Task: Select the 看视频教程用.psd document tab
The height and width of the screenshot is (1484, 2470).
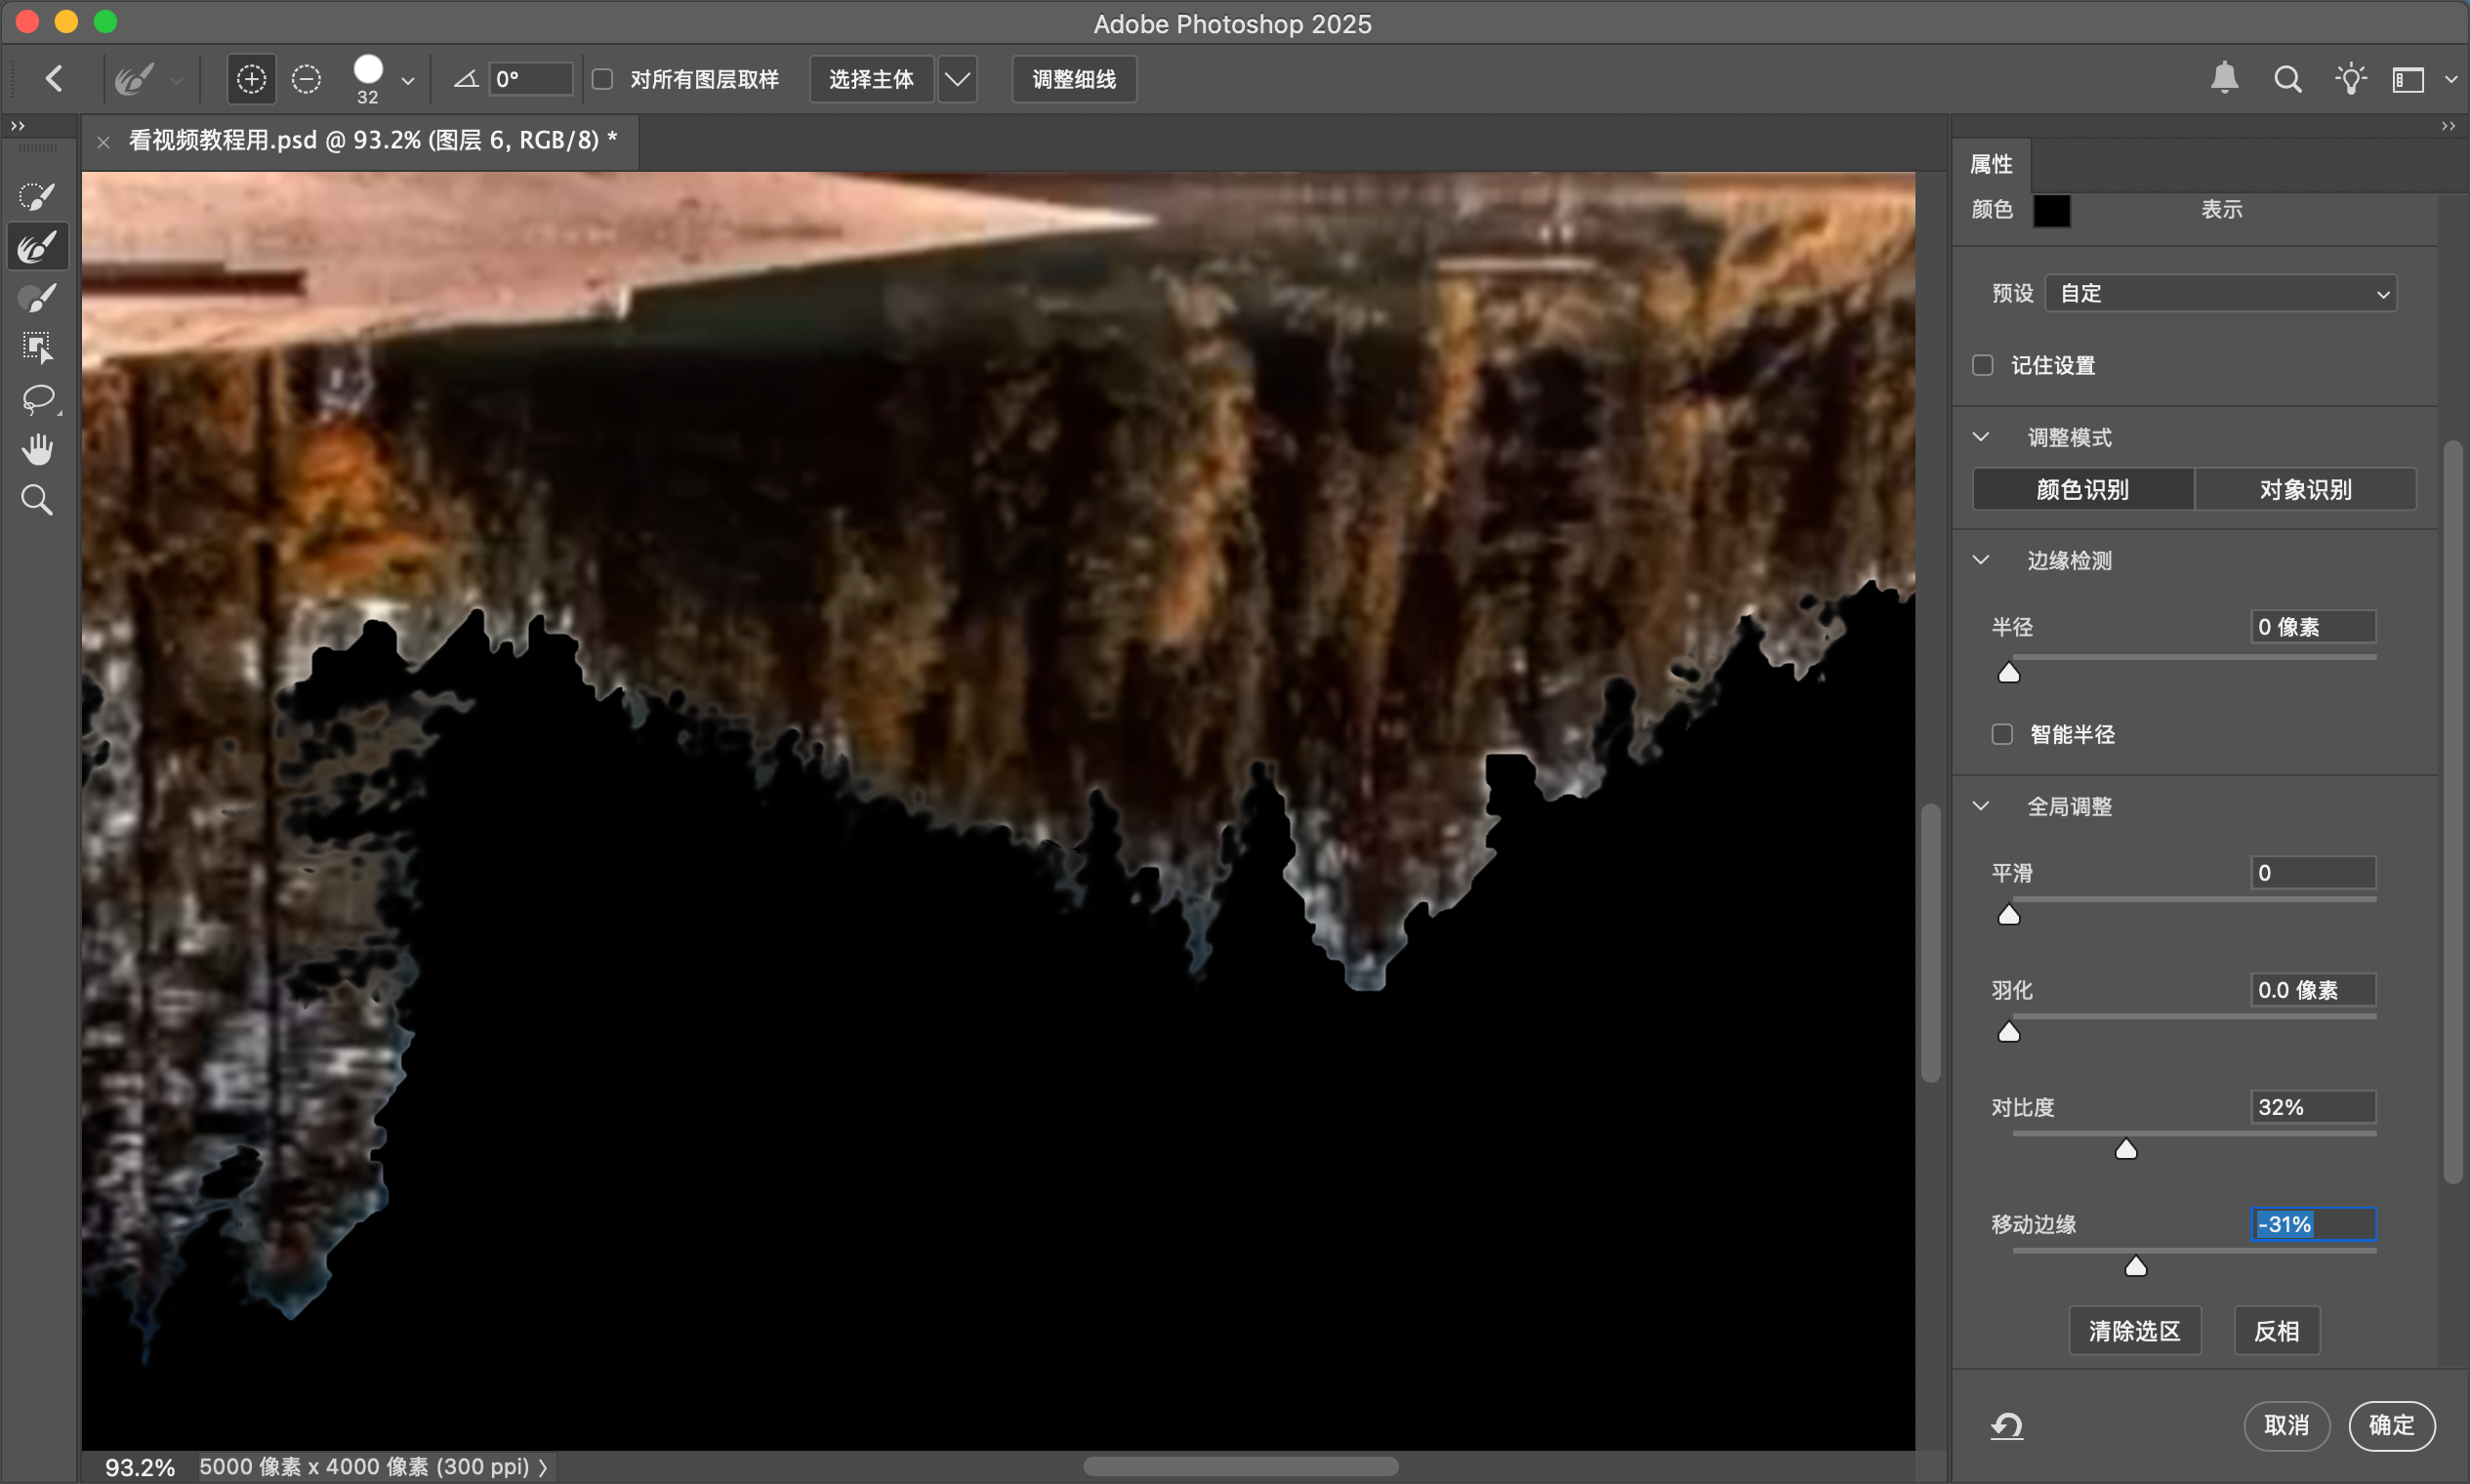Action: (371, 140)
